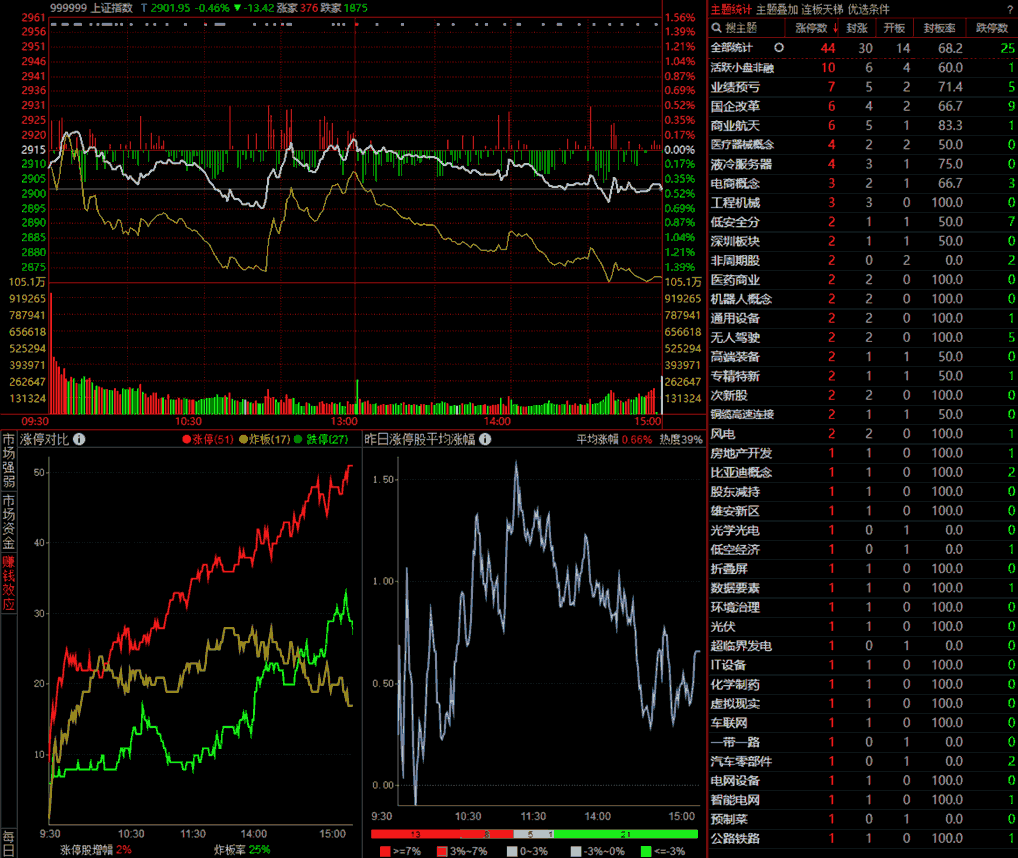Select the 医疗器械概念 theme row
This screenshot has width=1018, height=858.
pyautogui.click(x=863, y=145)
